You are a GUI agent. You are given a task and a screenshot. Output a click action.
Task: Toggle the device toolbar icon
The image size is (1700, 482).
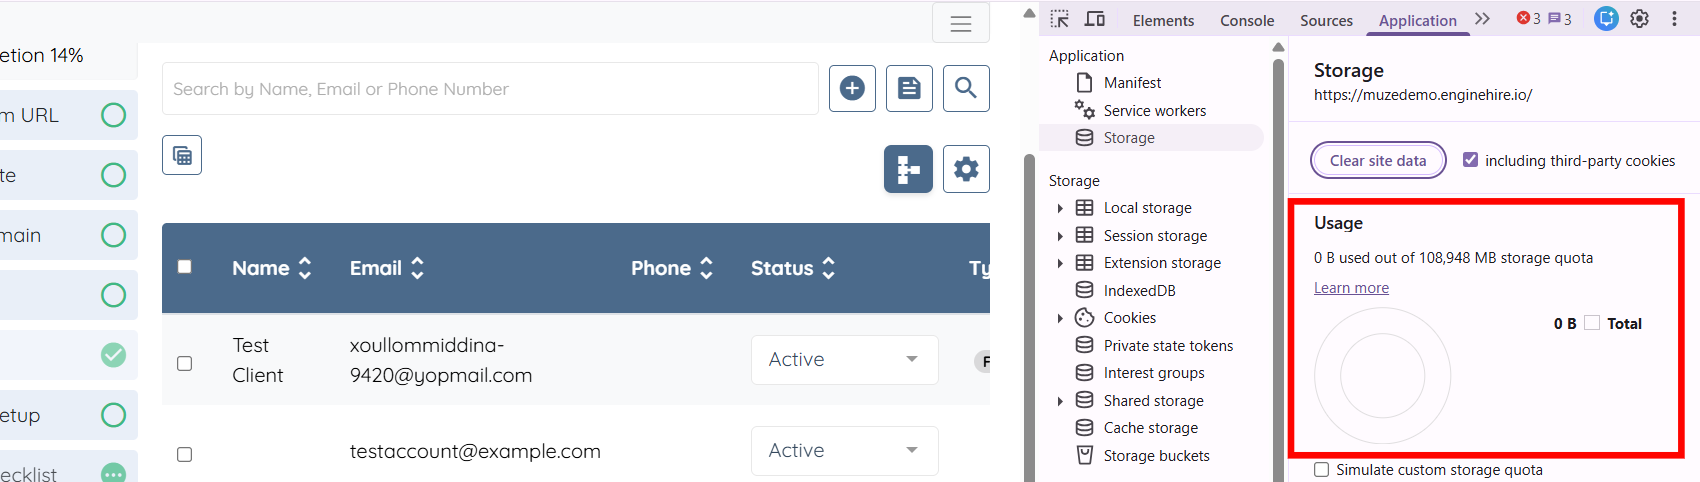click(1095, 19)
